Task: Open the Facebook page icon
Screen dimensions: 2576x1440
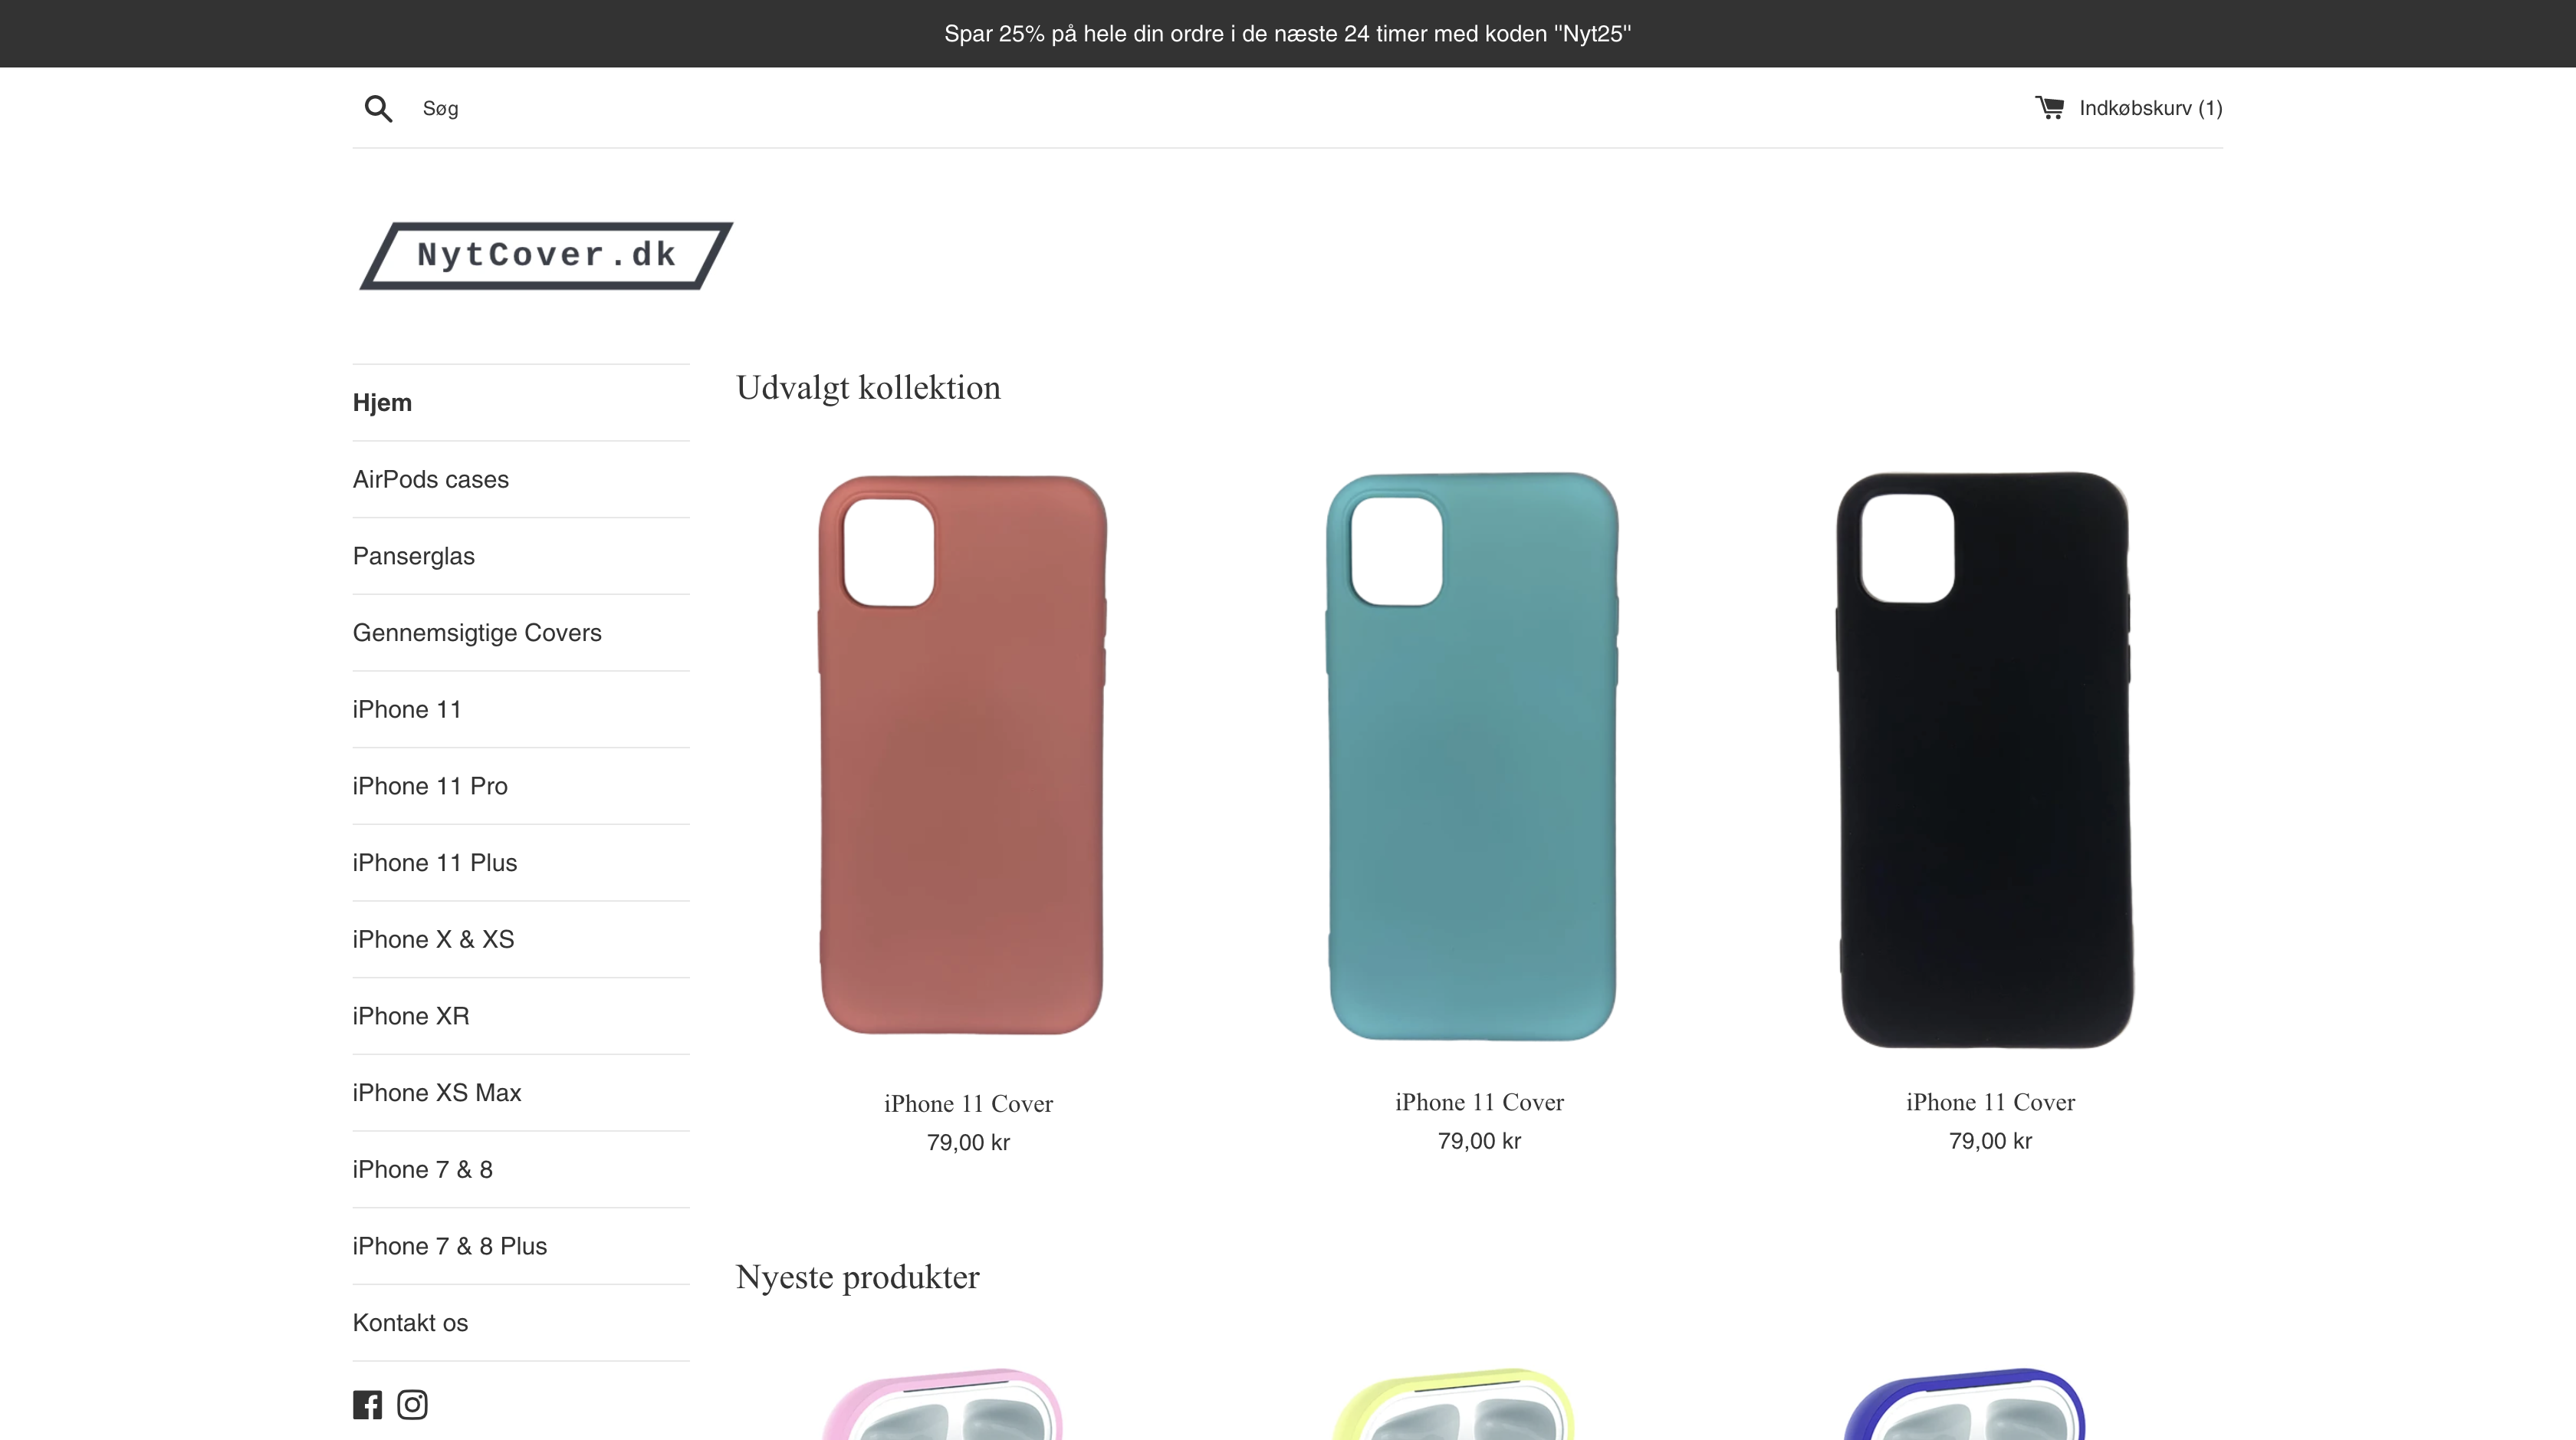Action: point(367,1405)
